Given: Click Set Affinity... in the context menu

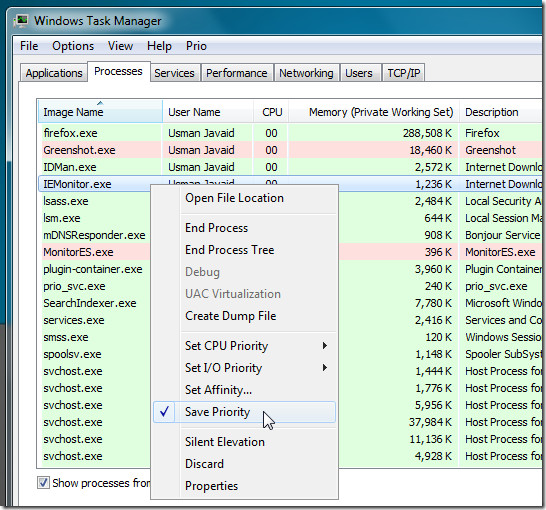Looking at the screenshot, I should 218,390.
